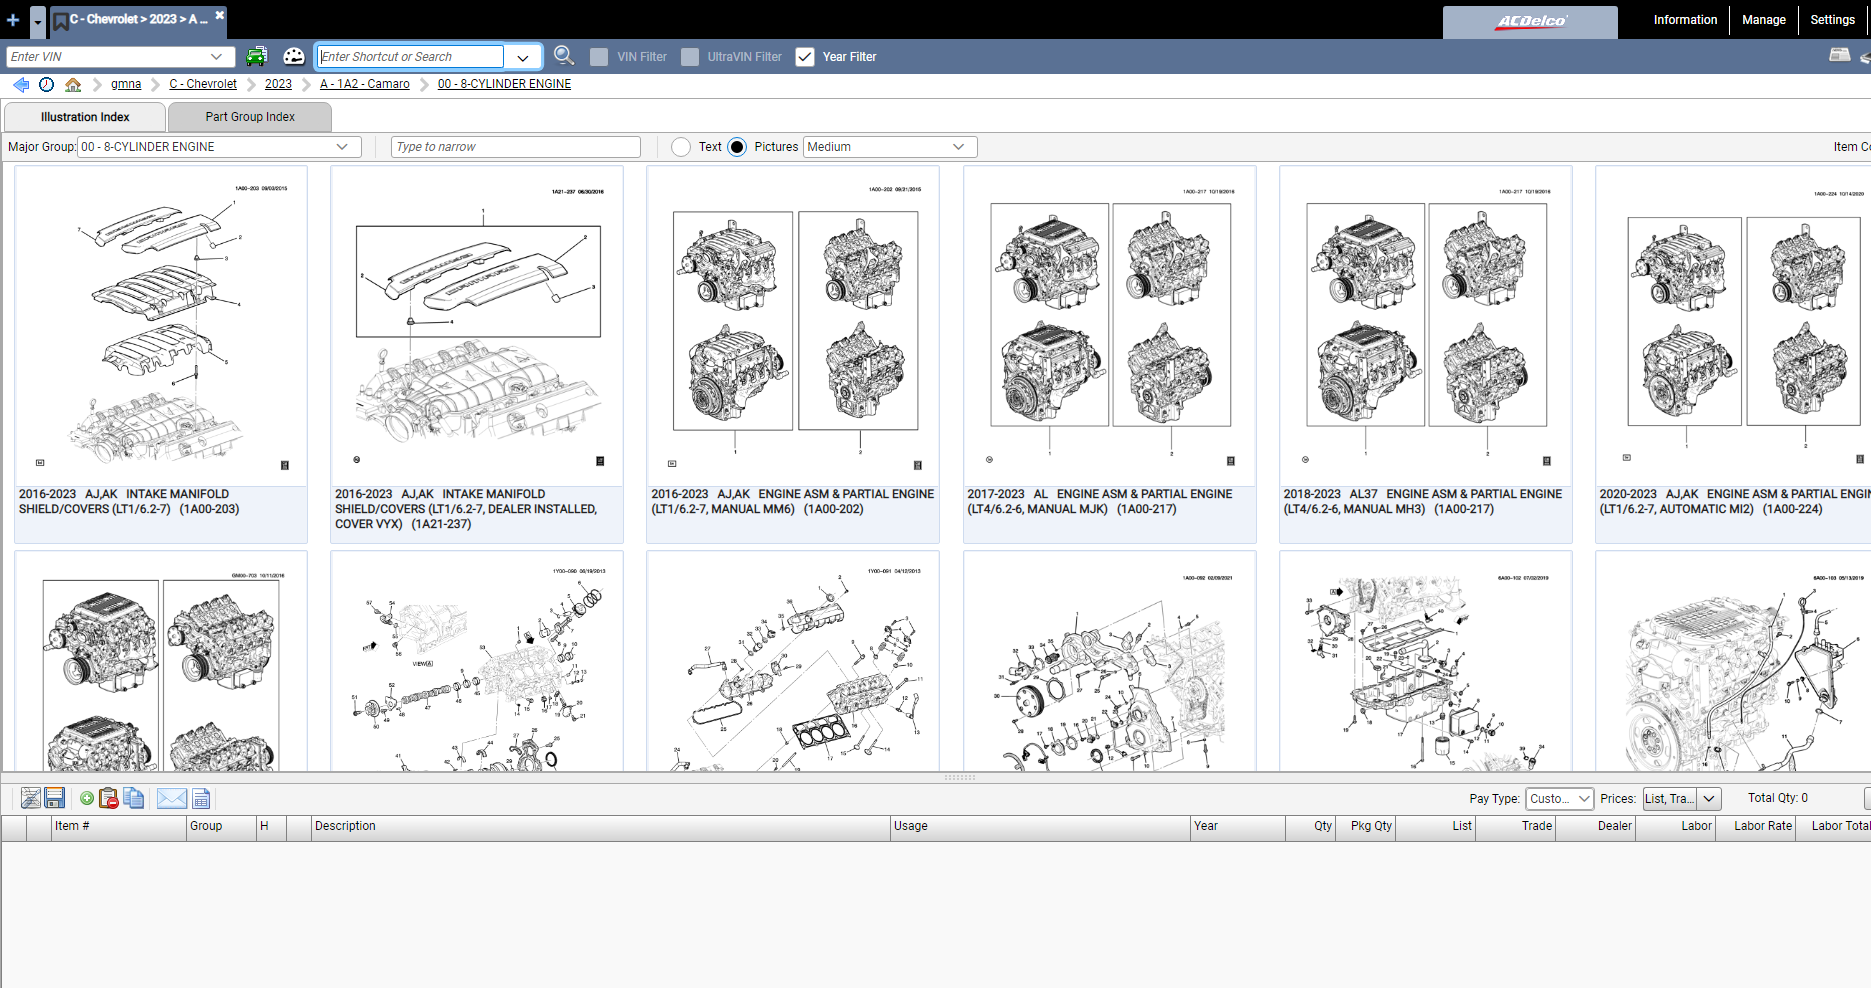Click the Usage column header

click(x=1040, y=827)
